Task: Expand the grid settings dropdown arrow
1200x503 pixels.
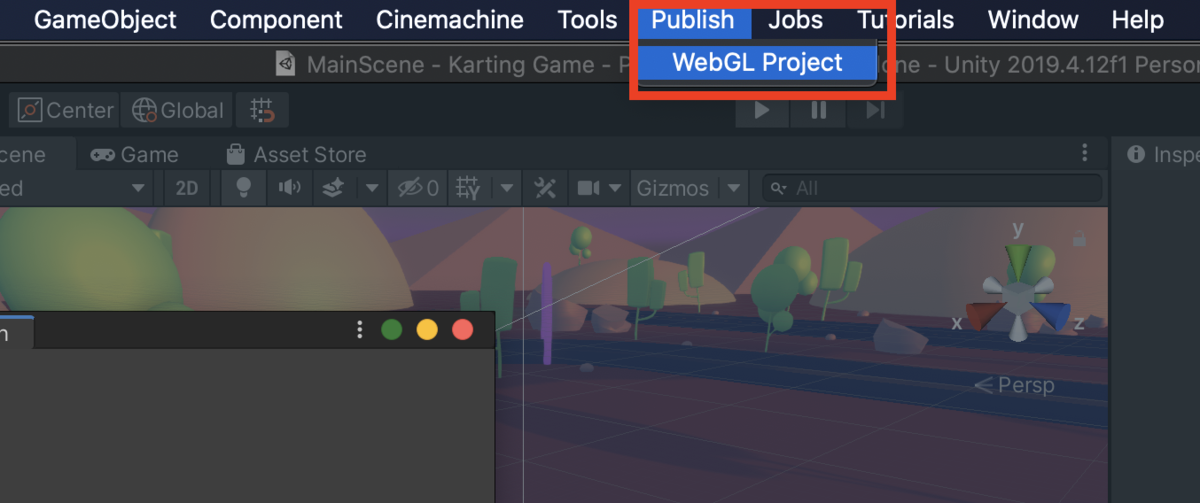Action: [x=507, y=188]
